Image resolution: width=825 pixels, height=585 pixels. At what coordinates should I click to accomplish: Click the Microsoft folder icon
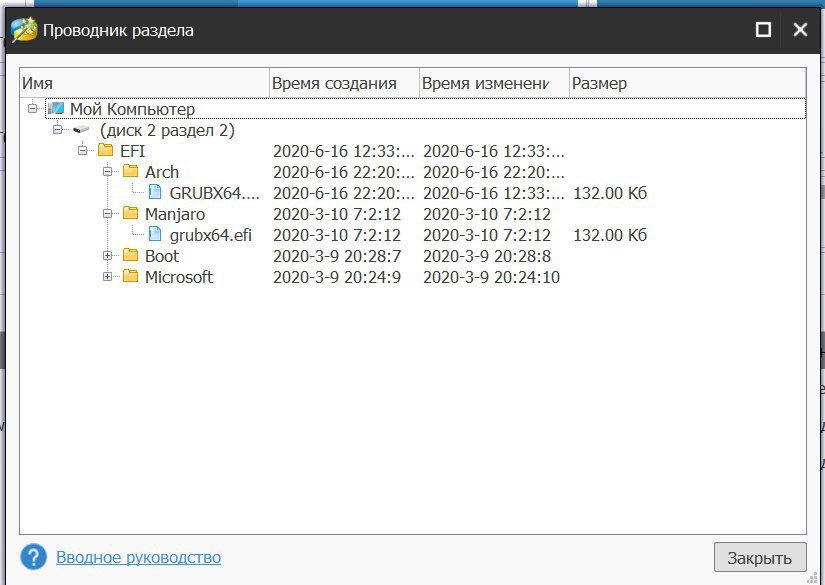coord(130,276)
